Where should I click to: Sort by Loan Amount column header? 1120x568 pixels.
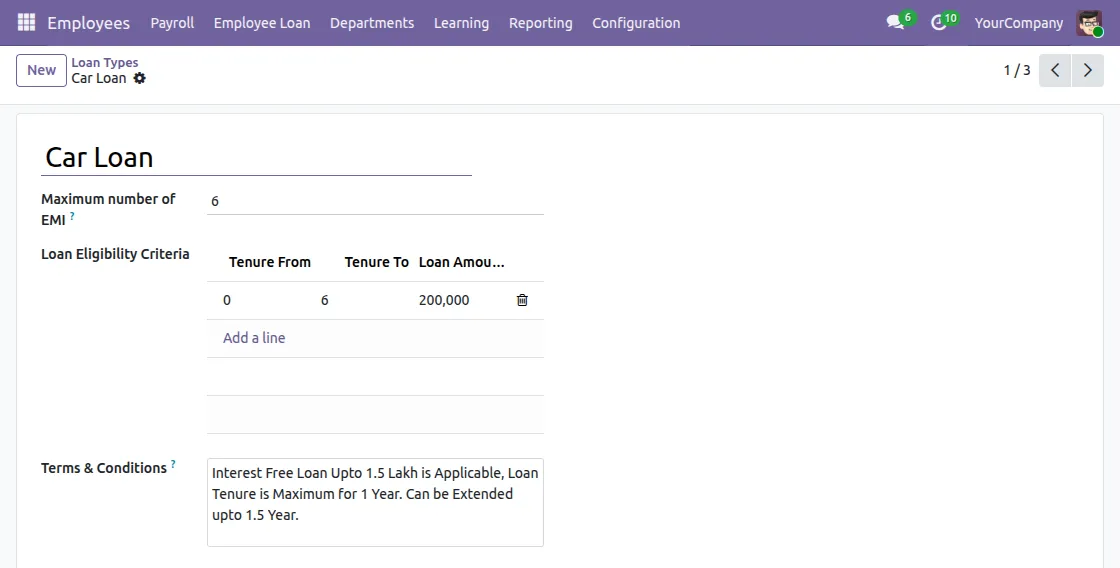(x=461, y=262)
